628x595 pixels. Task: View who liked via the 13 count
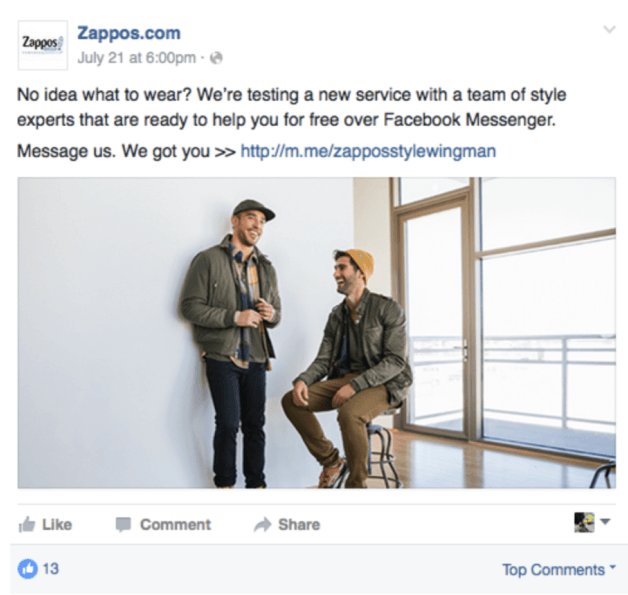pyautogui.click(x=51, y=569)
